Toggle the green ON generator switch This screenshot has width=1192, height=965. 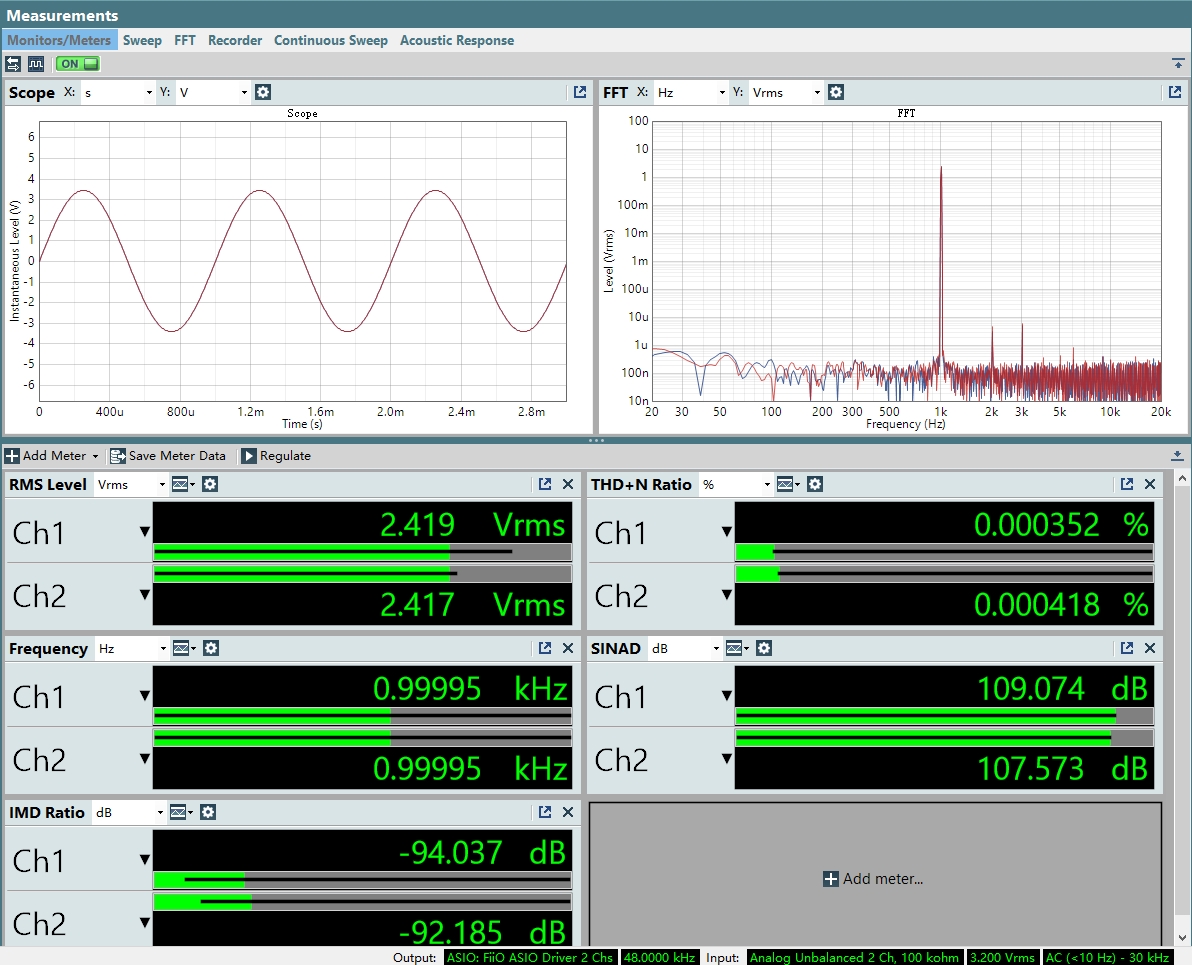tap(78, 64)
